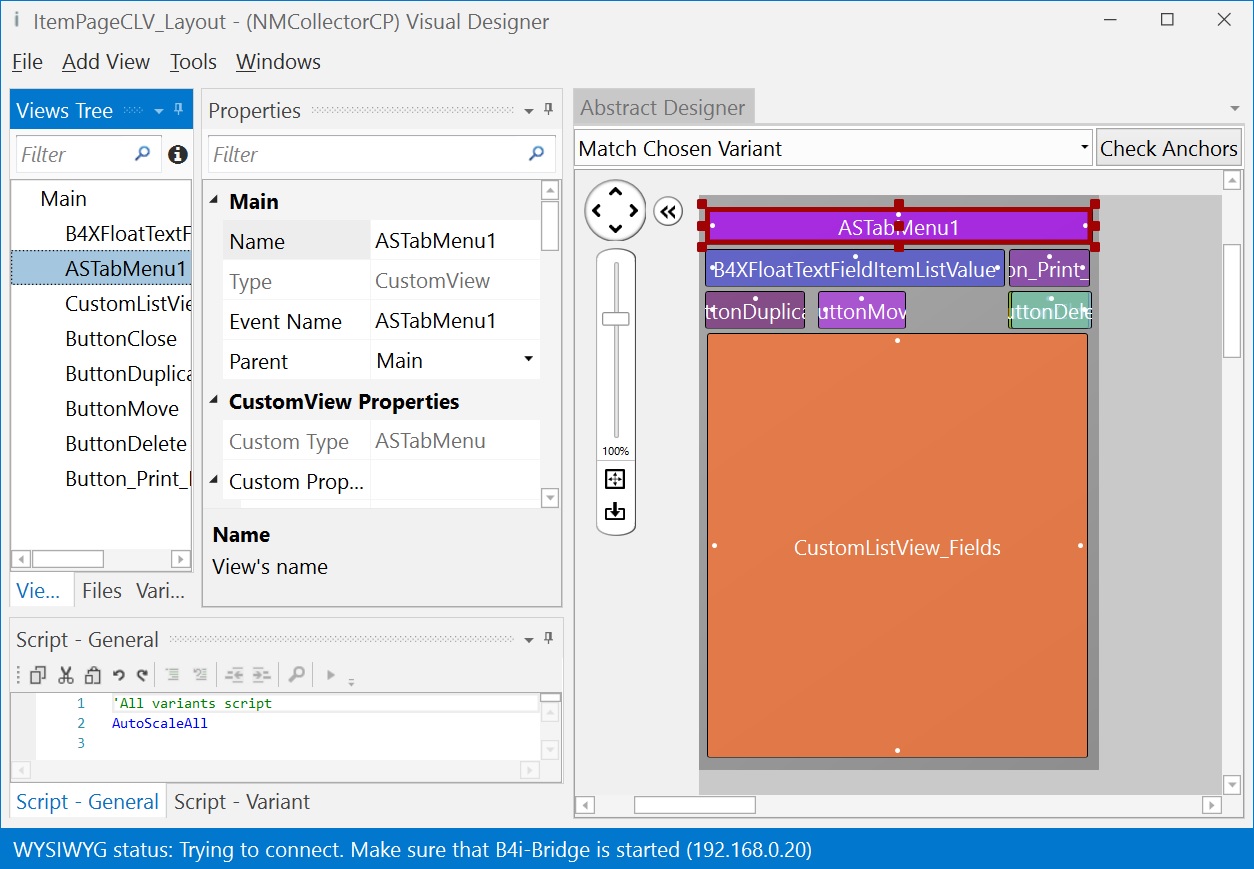1254x869 pixels.
Task: Click the Cut scissors icon
Action: pyautogui.click(x=66, y=675)
